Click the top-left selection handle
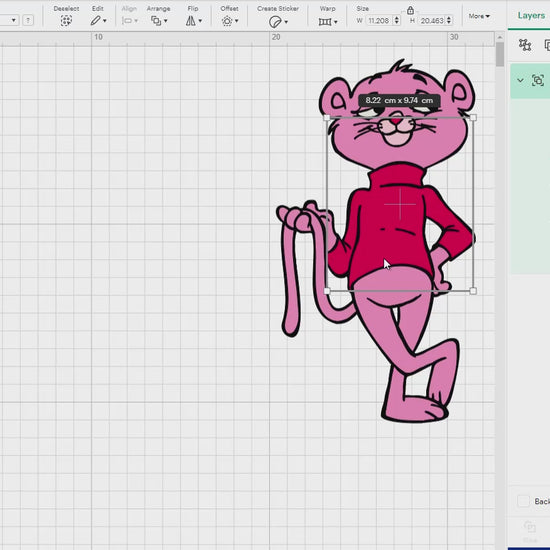This screenshot has height=550, width=550. pos(327,118)
